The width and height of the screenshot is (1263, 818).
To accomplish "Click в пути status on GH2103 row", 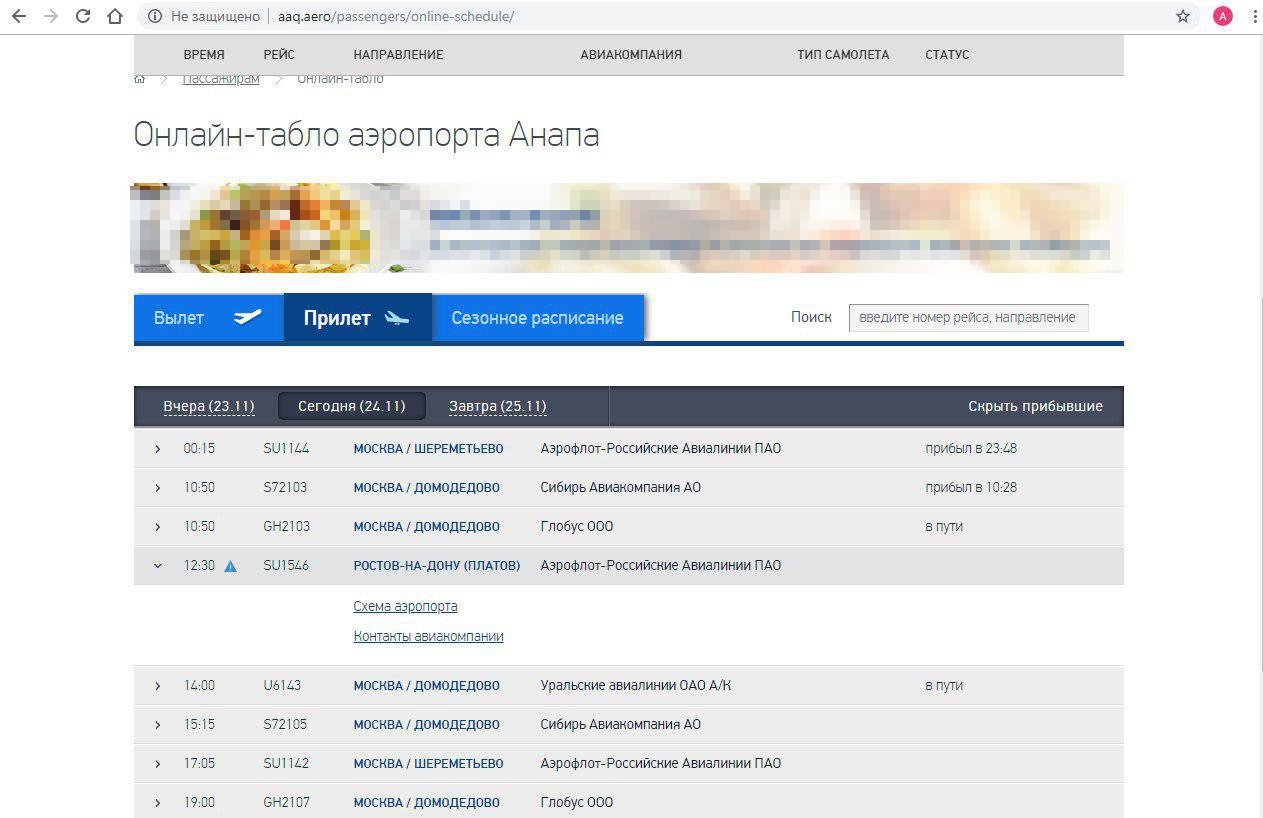I will point(944,527).
